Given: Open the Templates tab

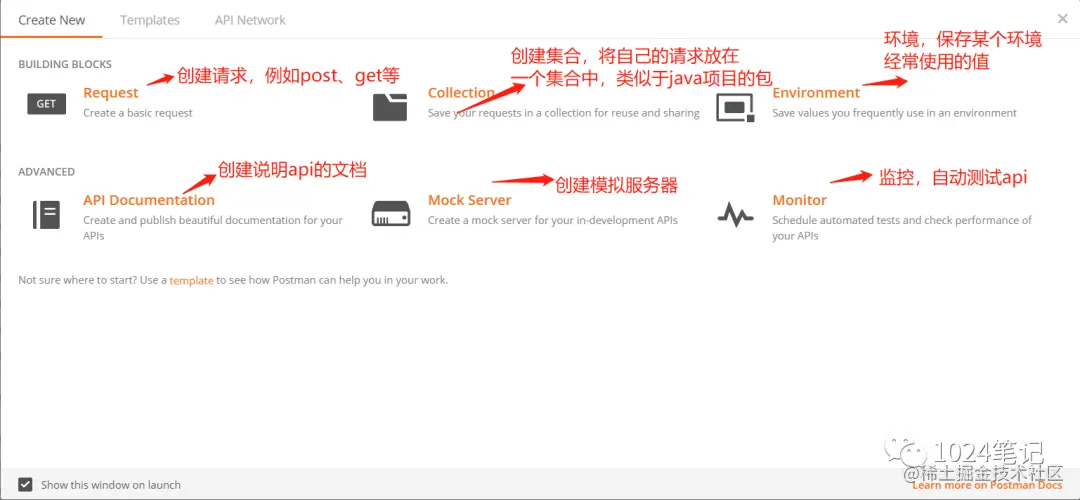Looking at the screenshot, I should pyautogui.click(x=149, y=20).
